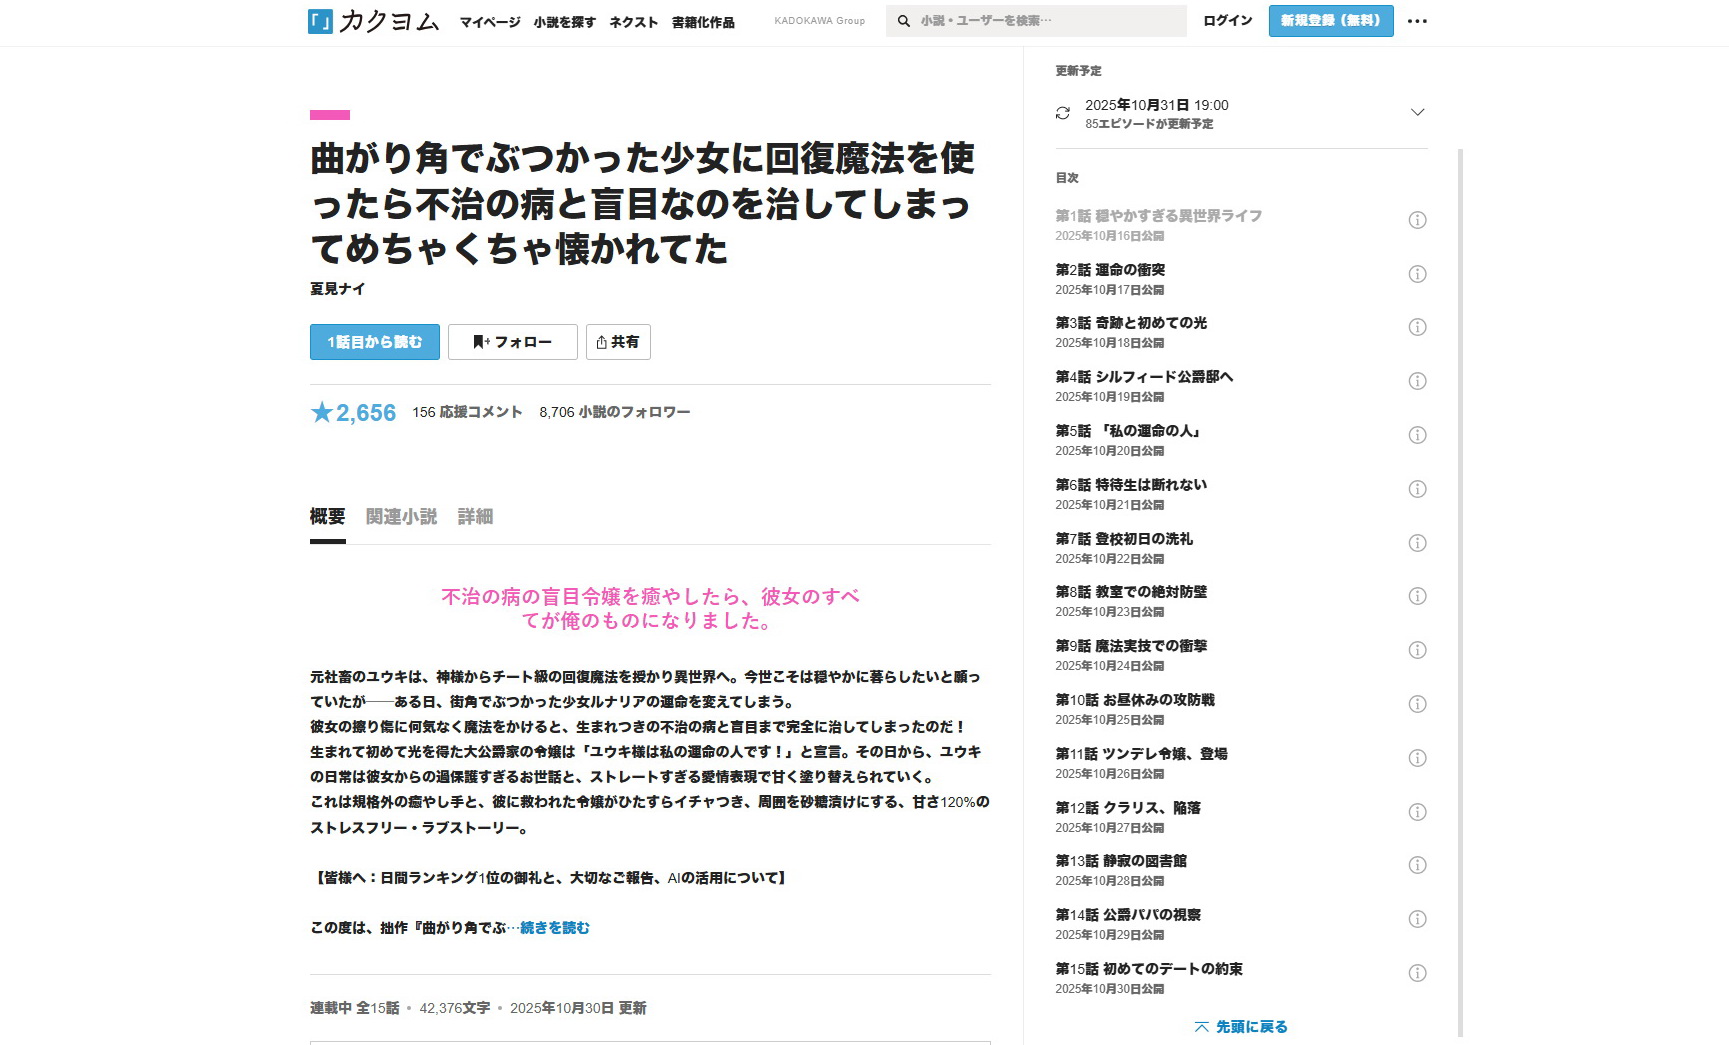Open the info icon beside 第9話 魔法実技での衝撃
The height and width of the screenshot is (1045, 1729).
tap(1417, 650)
